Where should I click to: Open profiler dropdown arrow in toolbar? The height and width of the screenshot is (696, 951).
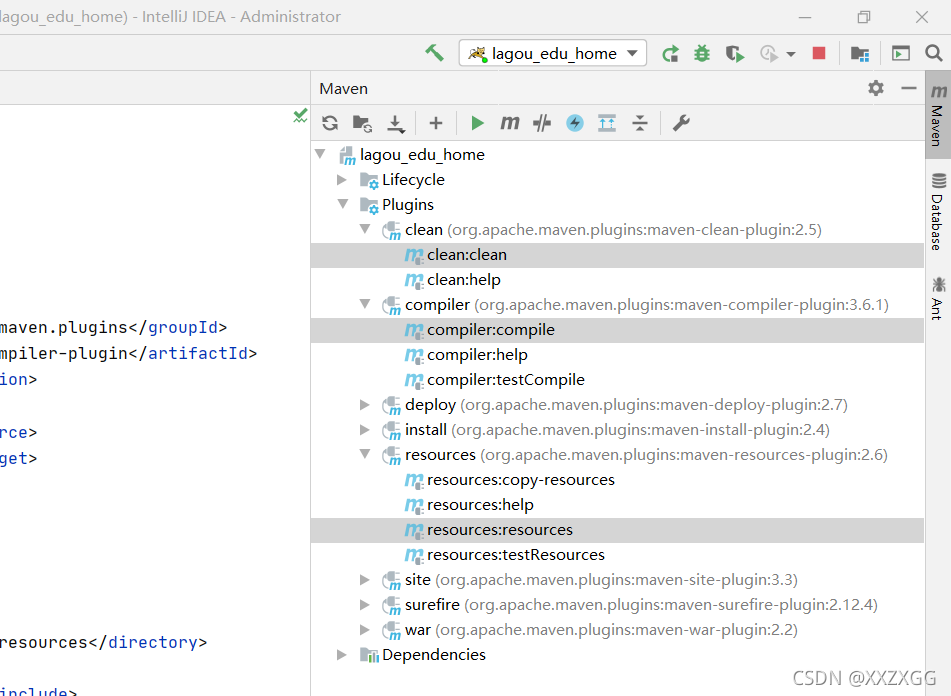pyautogui.click(x=791, y=55)
